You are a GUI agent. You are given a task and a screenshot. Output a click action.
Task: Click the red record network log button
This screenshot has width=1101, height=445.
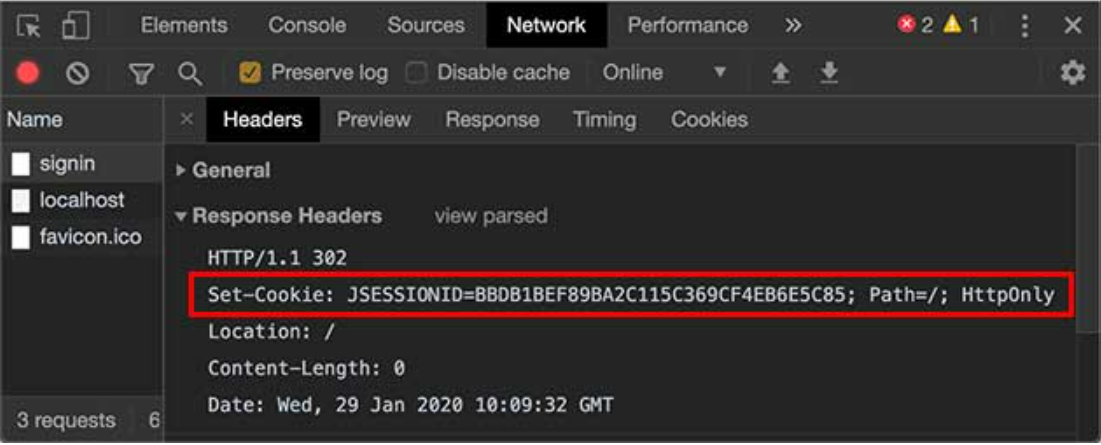click(28, 73)
